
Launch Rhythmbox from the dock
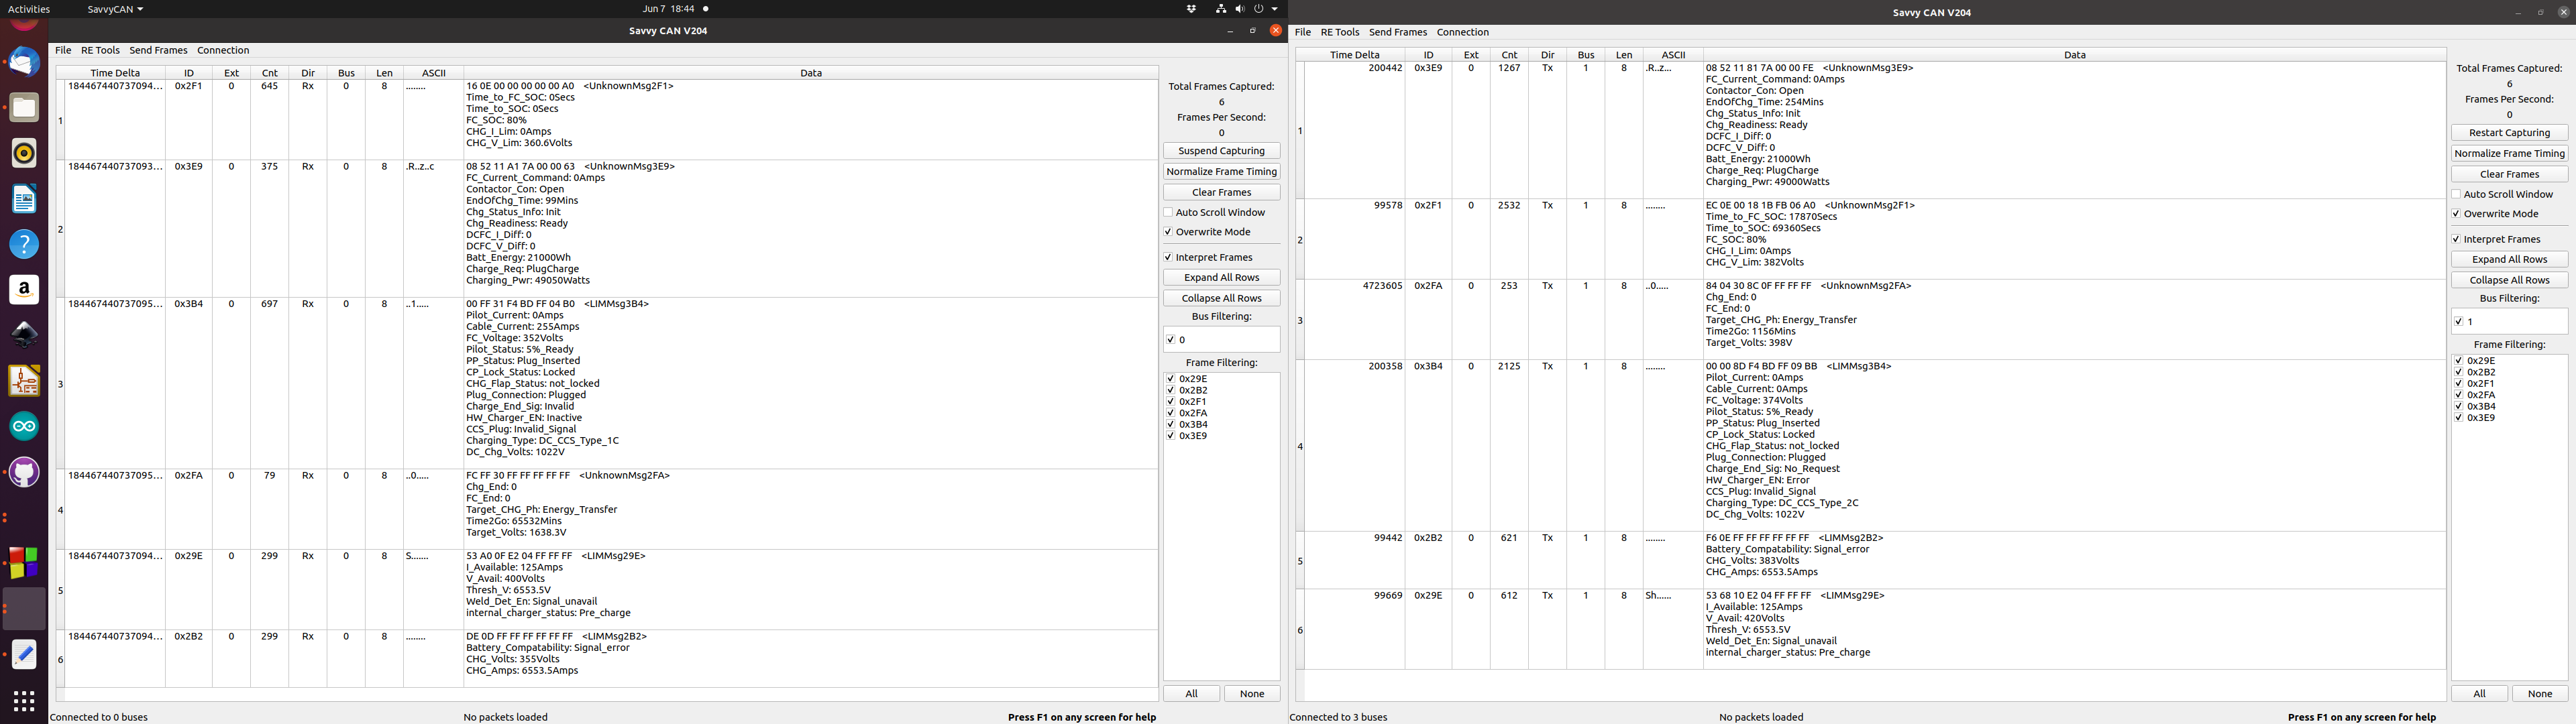tap(24, 153)
